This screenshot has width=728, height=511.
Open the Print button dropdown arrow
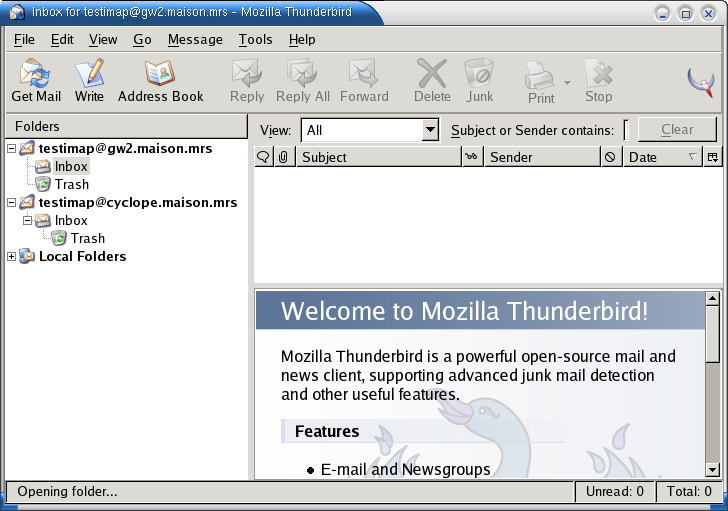(567, 83)
